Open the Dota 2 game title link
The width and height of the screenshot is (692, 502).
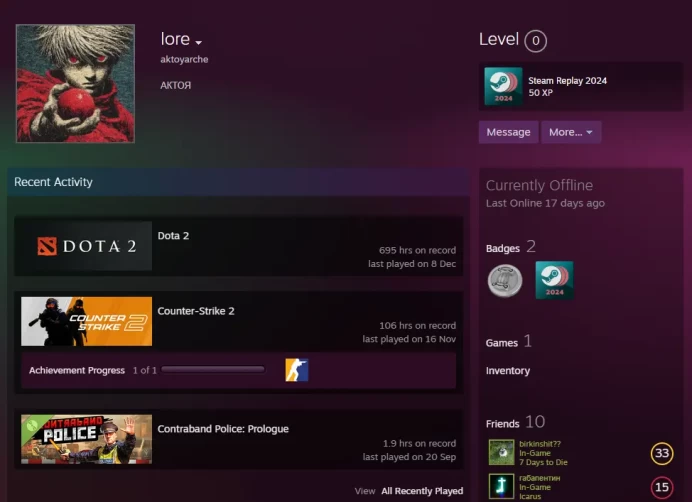173,236
